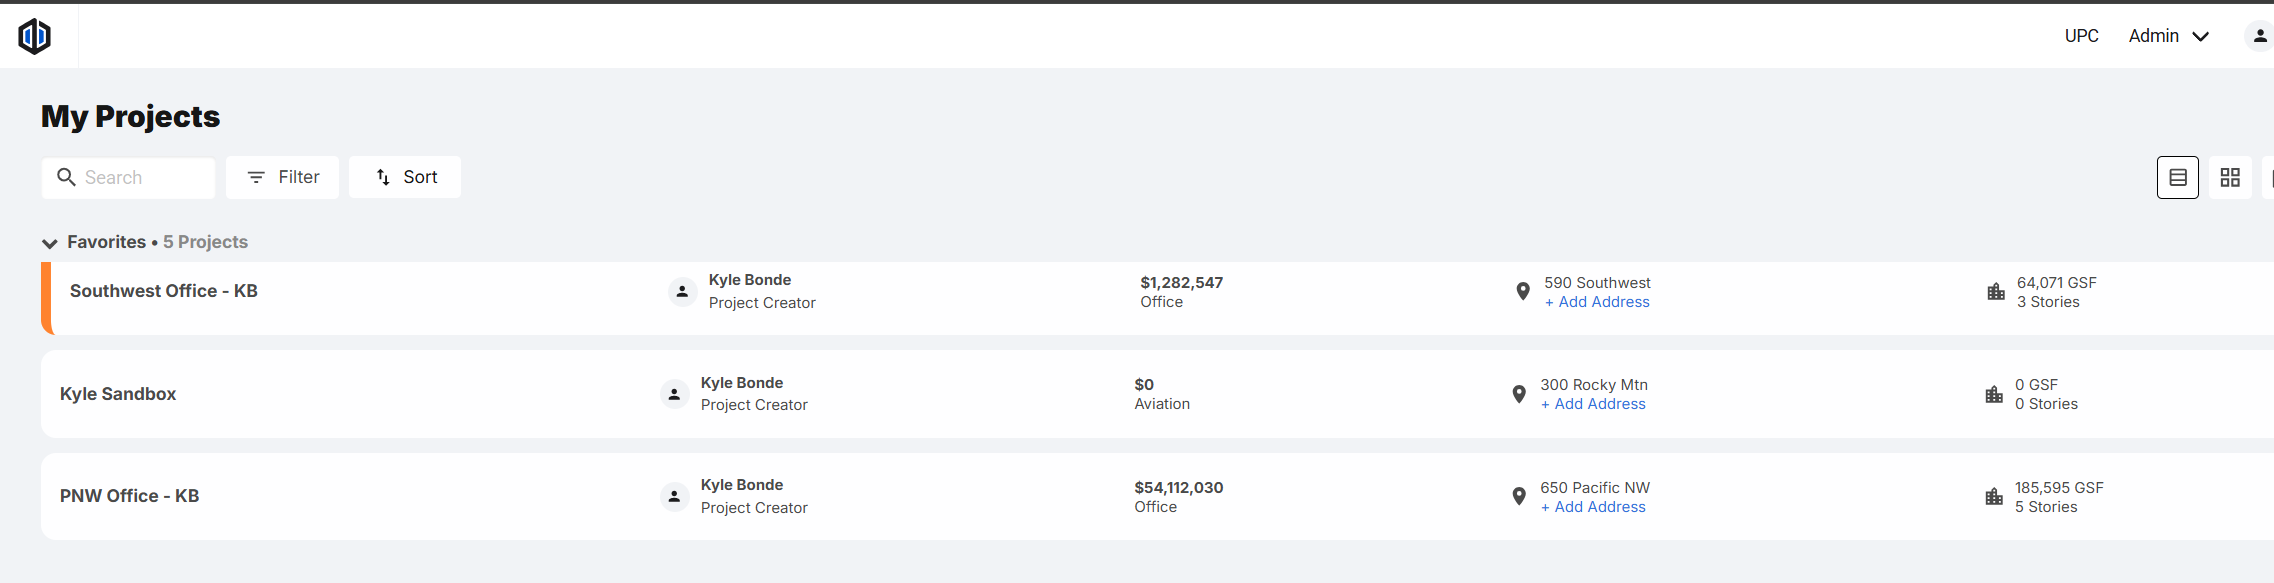Open the Sort options
The height and width of the screenshot is (583, 2274).
coord(405,177)
